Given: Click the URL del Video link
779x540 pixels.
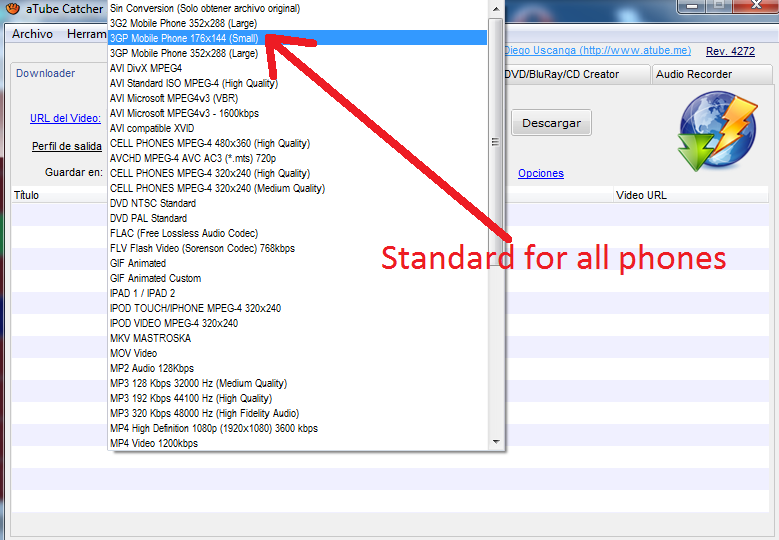Looking at the screenshot, I should 65,118.
